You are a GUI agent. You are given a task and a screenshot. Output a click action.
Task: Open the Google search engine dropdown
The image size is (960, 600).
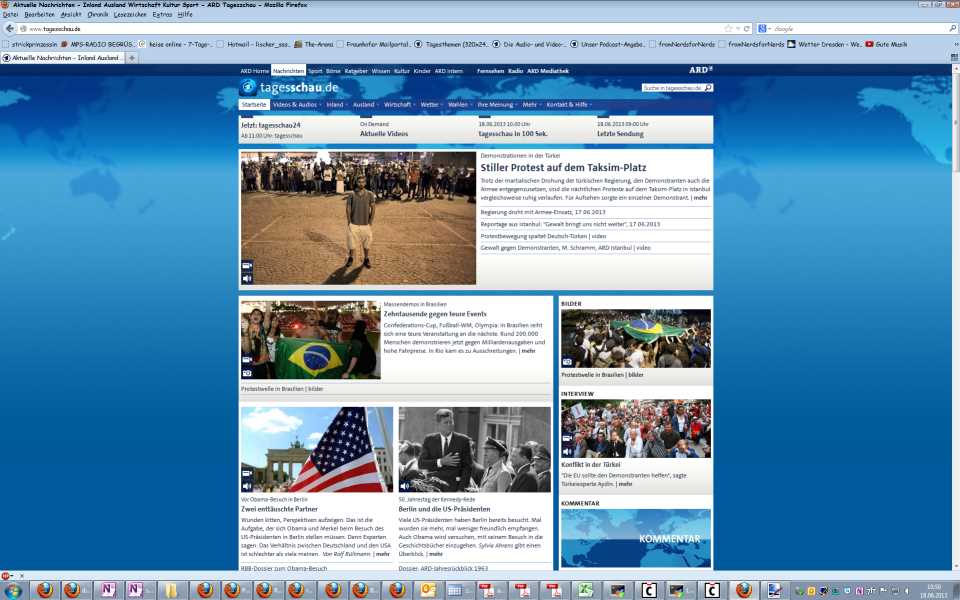[765, 29]
